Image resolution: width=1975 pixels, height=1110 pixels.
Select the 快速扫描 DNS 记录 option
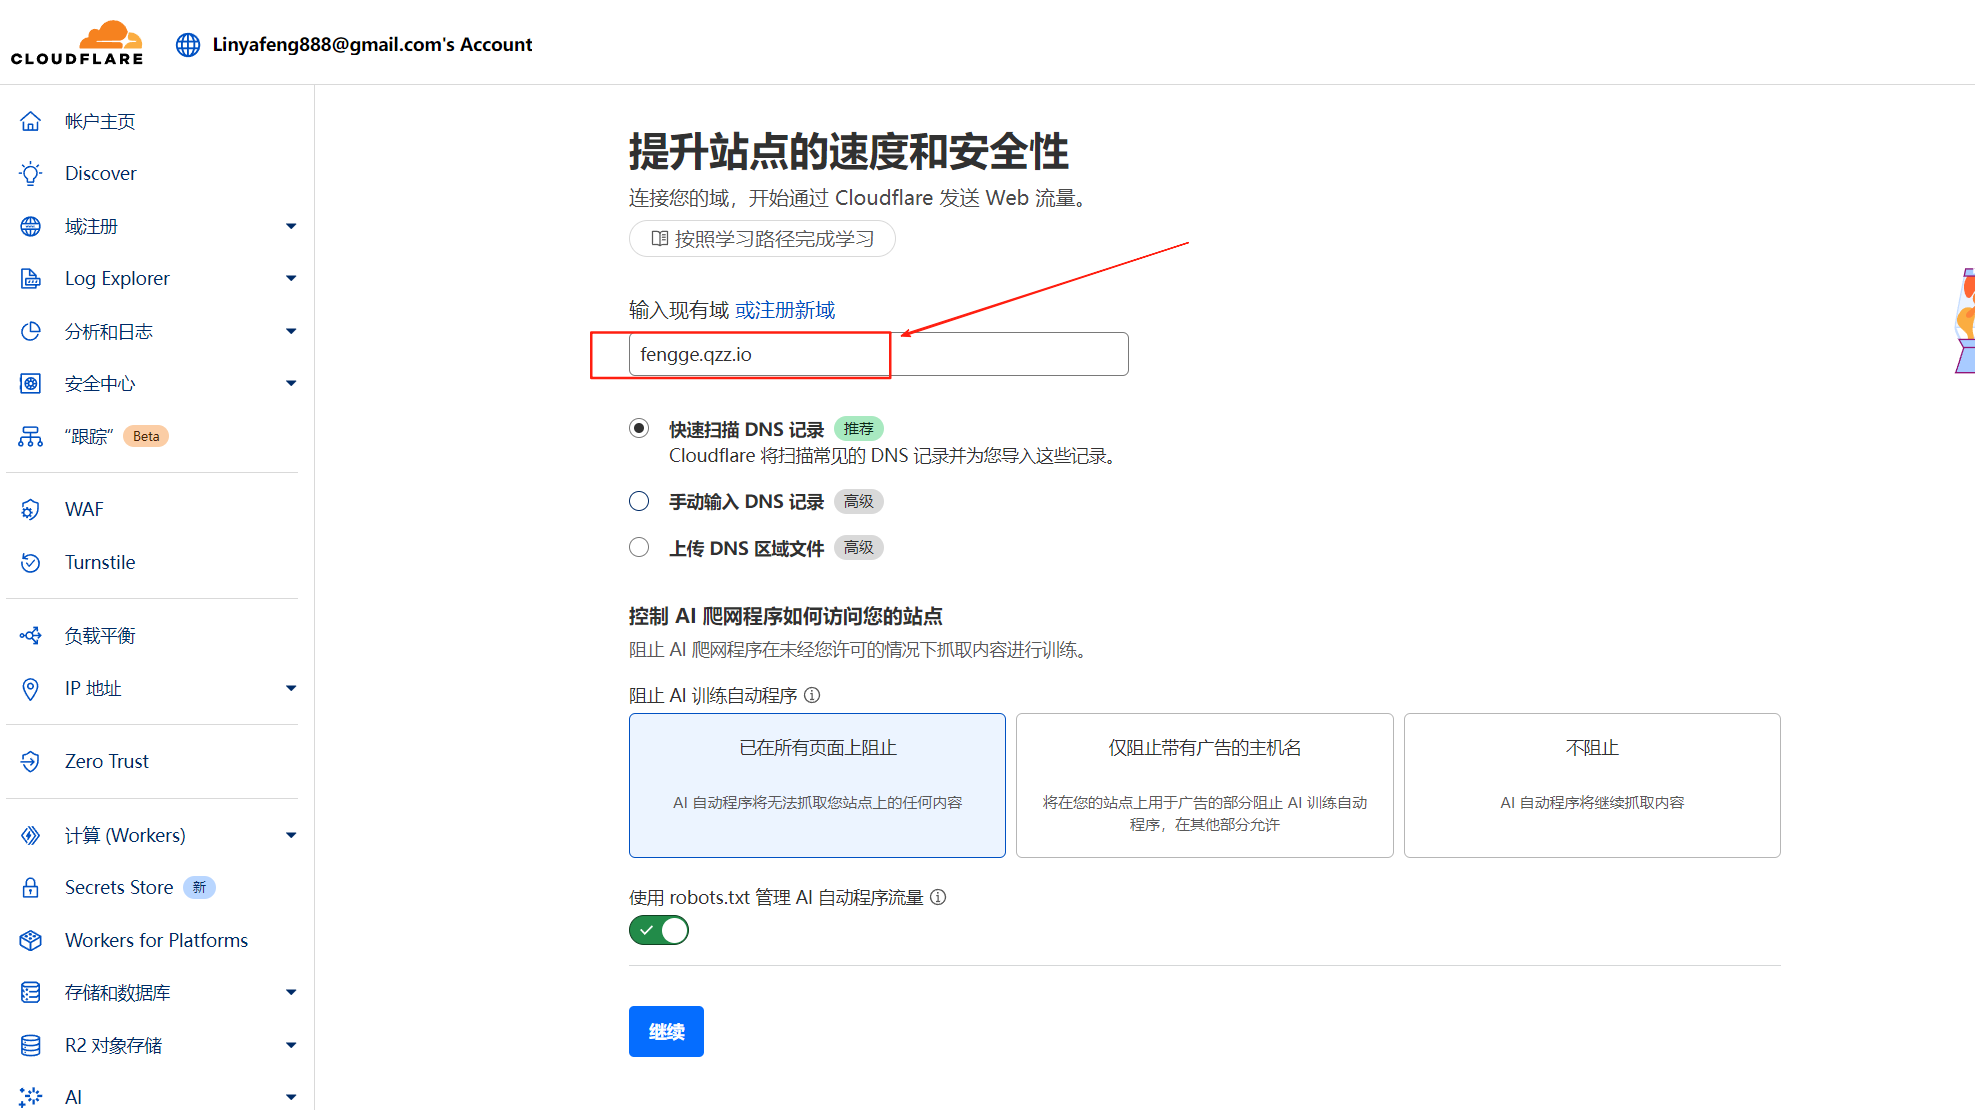[x=639, y=428]
